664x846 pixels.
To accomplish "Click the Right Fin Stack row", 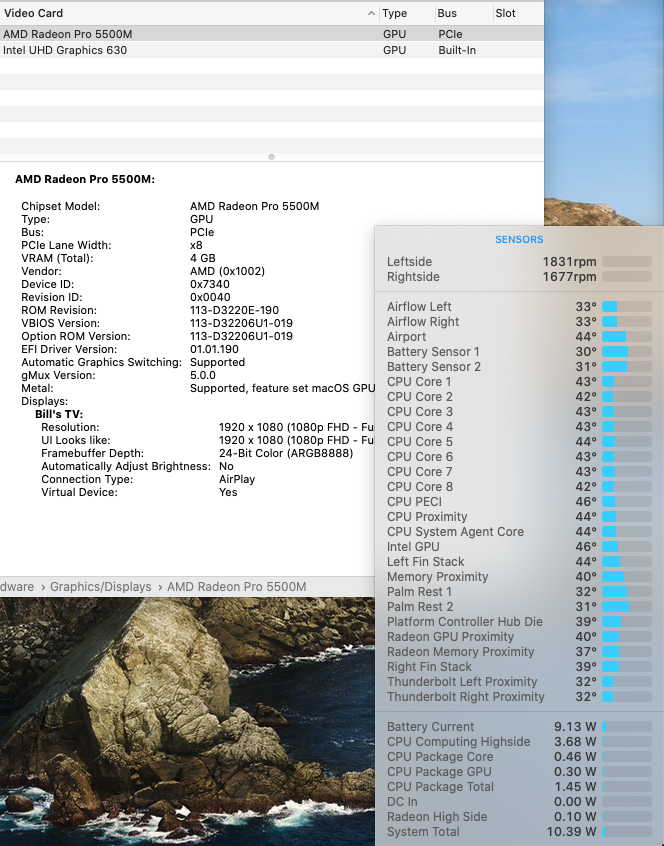I will (519, 666).
